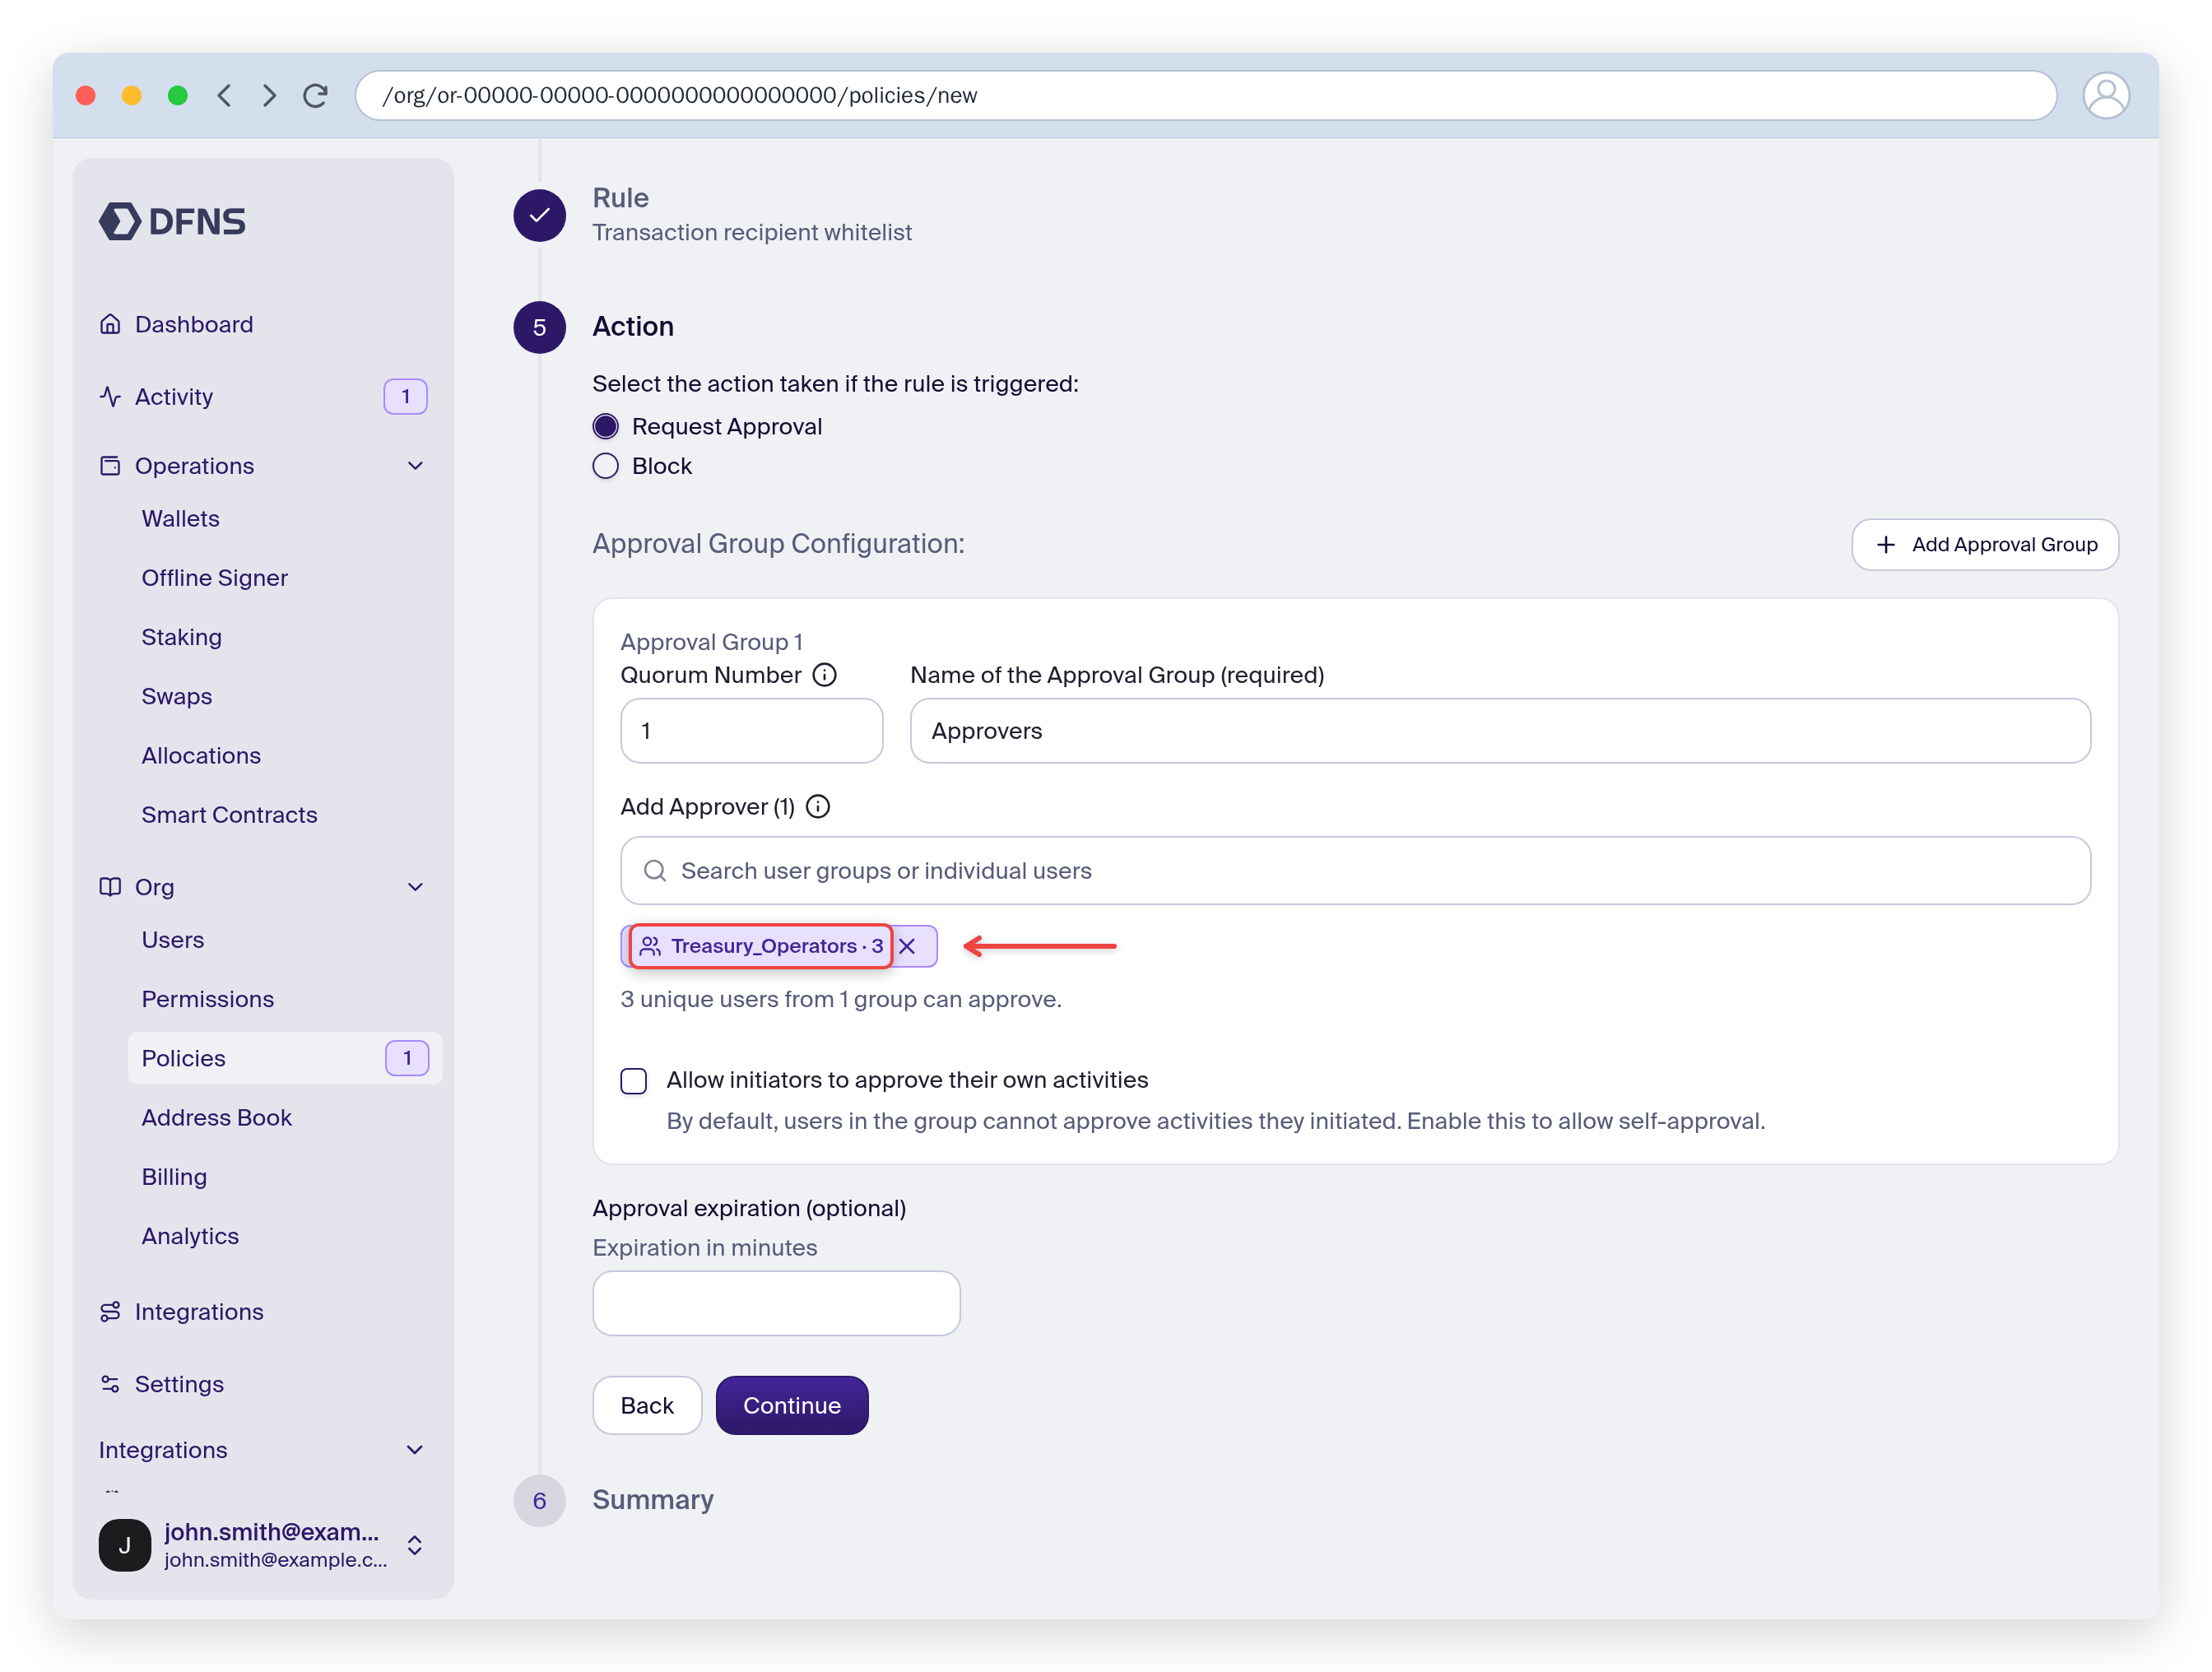
Task: Click the Policies count badge
Action: click(407, 1058)
